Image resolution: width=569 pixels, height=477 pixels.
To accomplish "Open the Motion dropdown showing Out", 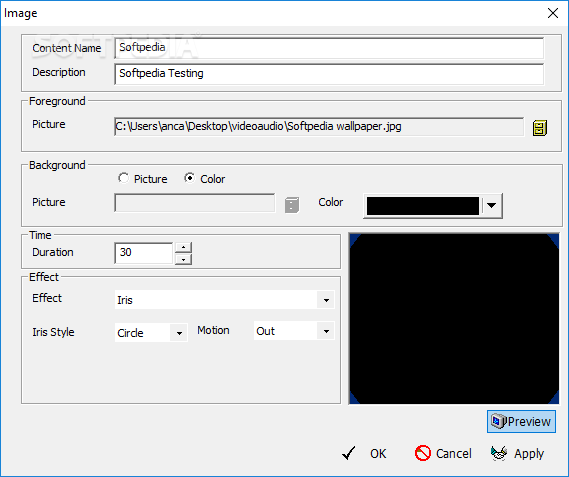I will (326, 331).
